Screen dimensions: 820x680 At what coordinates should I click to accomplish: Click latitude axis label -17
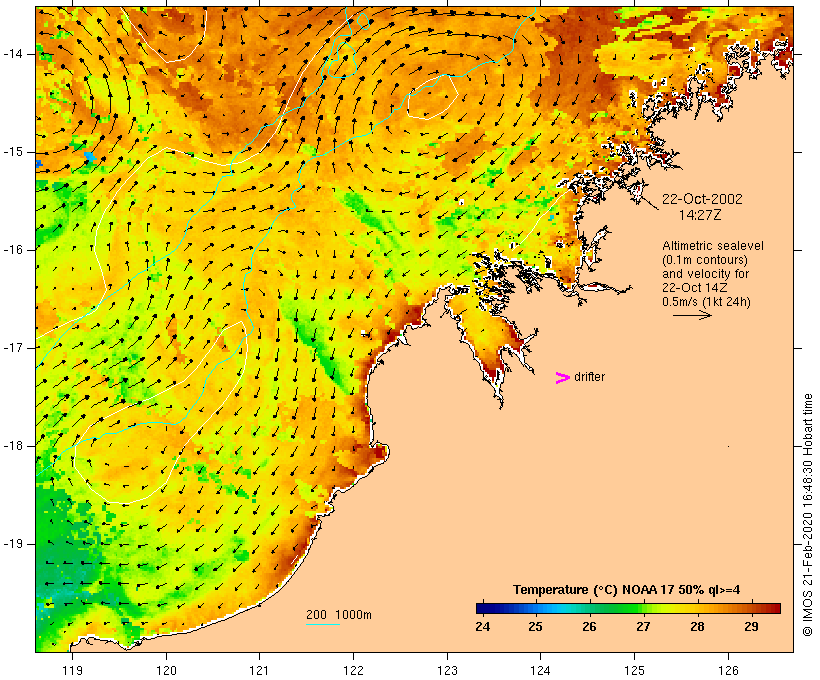tap(13, 348)
